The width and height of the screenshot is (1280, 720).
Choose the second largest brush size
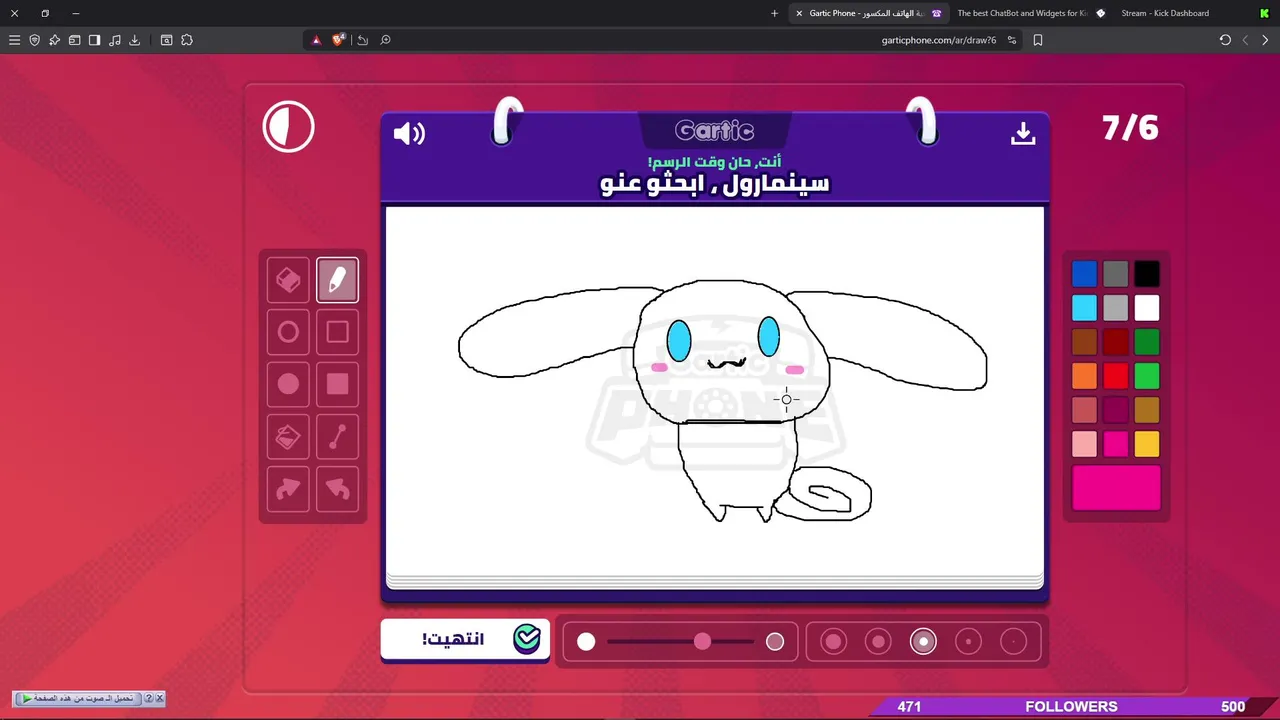878,642
